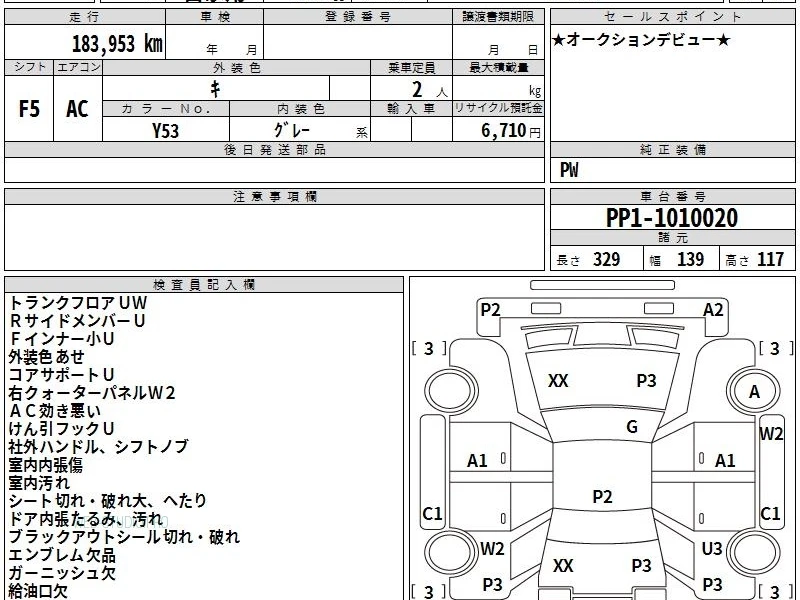Click the XX mark on the trunk lid

(x=563, y=565)
